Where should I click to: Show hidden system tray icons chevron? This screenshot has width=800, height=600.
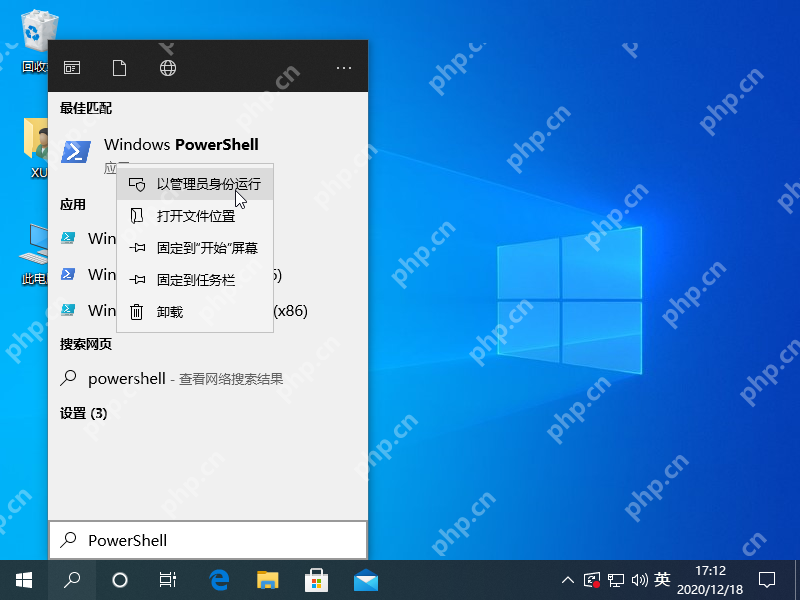click(x=568, y=579)
